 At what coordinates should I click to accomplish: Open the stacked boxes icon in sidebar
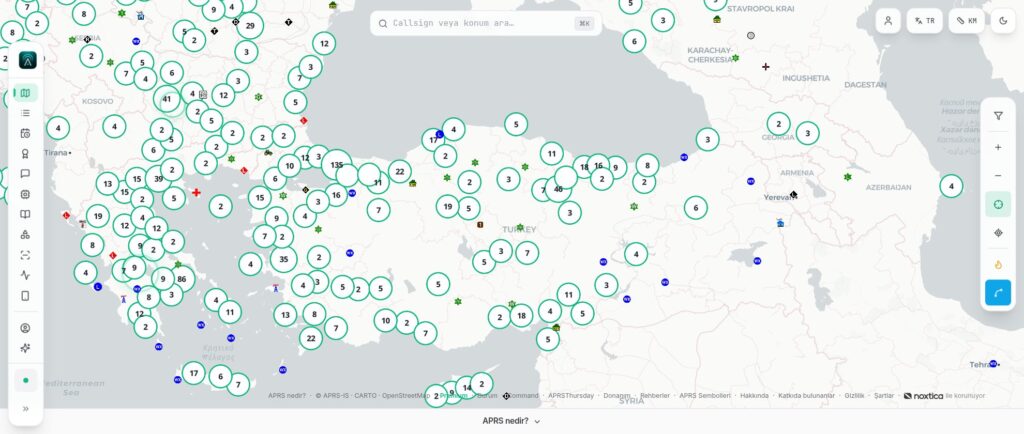tap(25, 234)
